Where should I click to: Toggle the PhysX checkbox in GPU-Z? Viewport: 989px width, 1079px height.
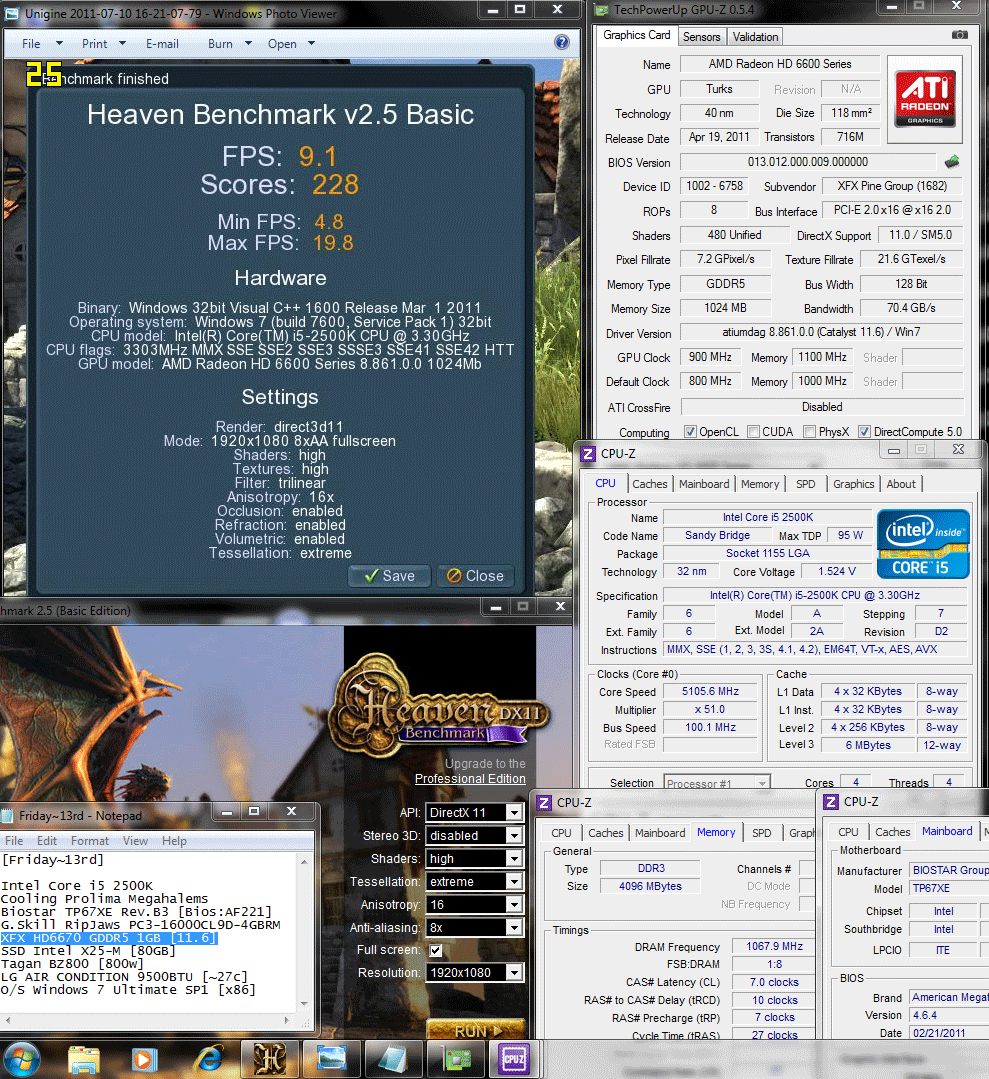(809, 431)
